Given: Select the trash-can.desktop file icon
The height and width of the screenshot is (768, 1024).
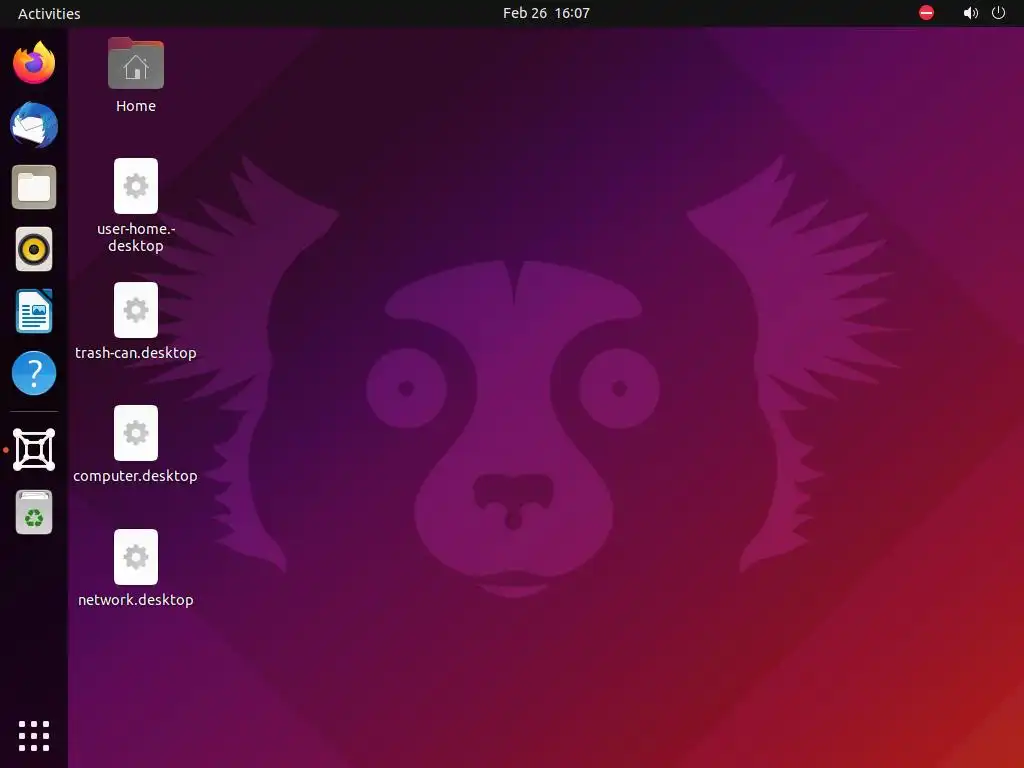Looking at the screenshot, I should click(136, 310).
